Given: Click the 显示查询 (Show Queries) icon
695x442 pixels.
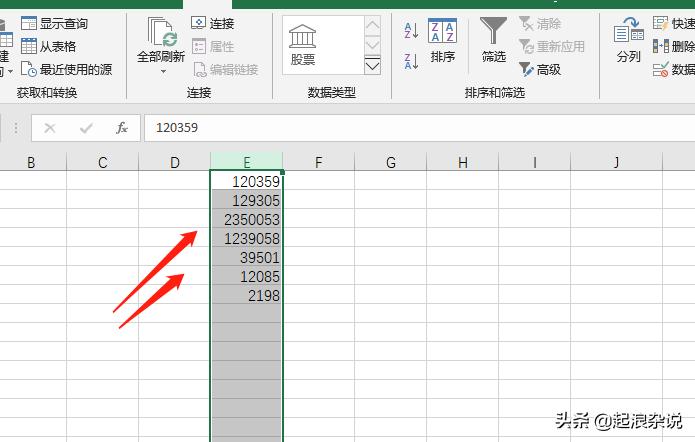Looking at the screenshot, I should [29, 23].
